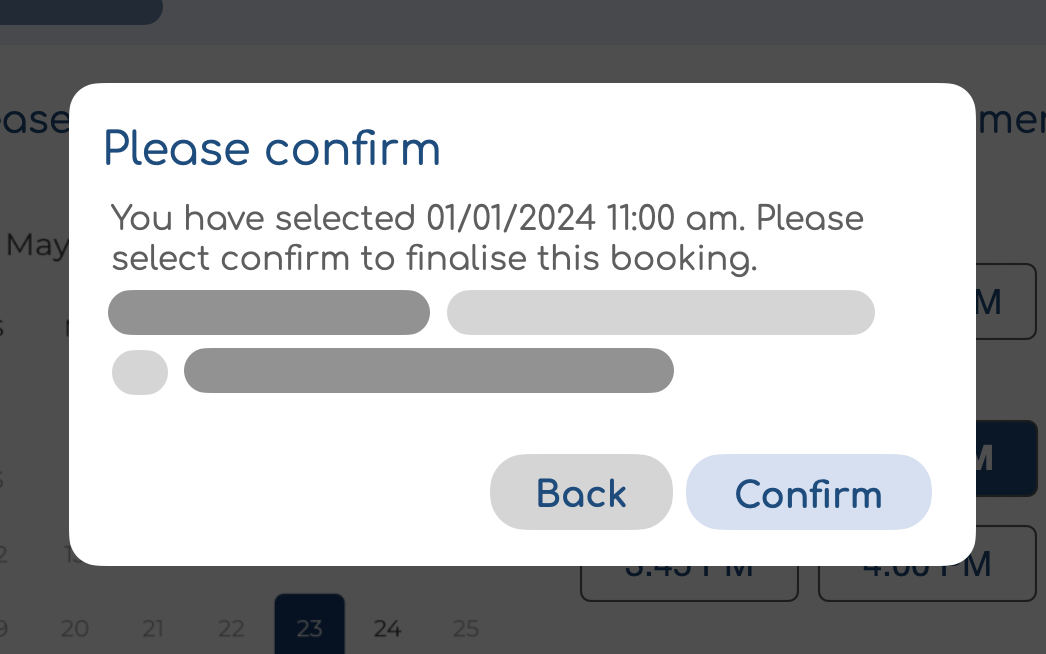Select the 3:45 PM time slot
Image resolution: width=1046 pixels, height=654 pixels.
click(689, 564)
